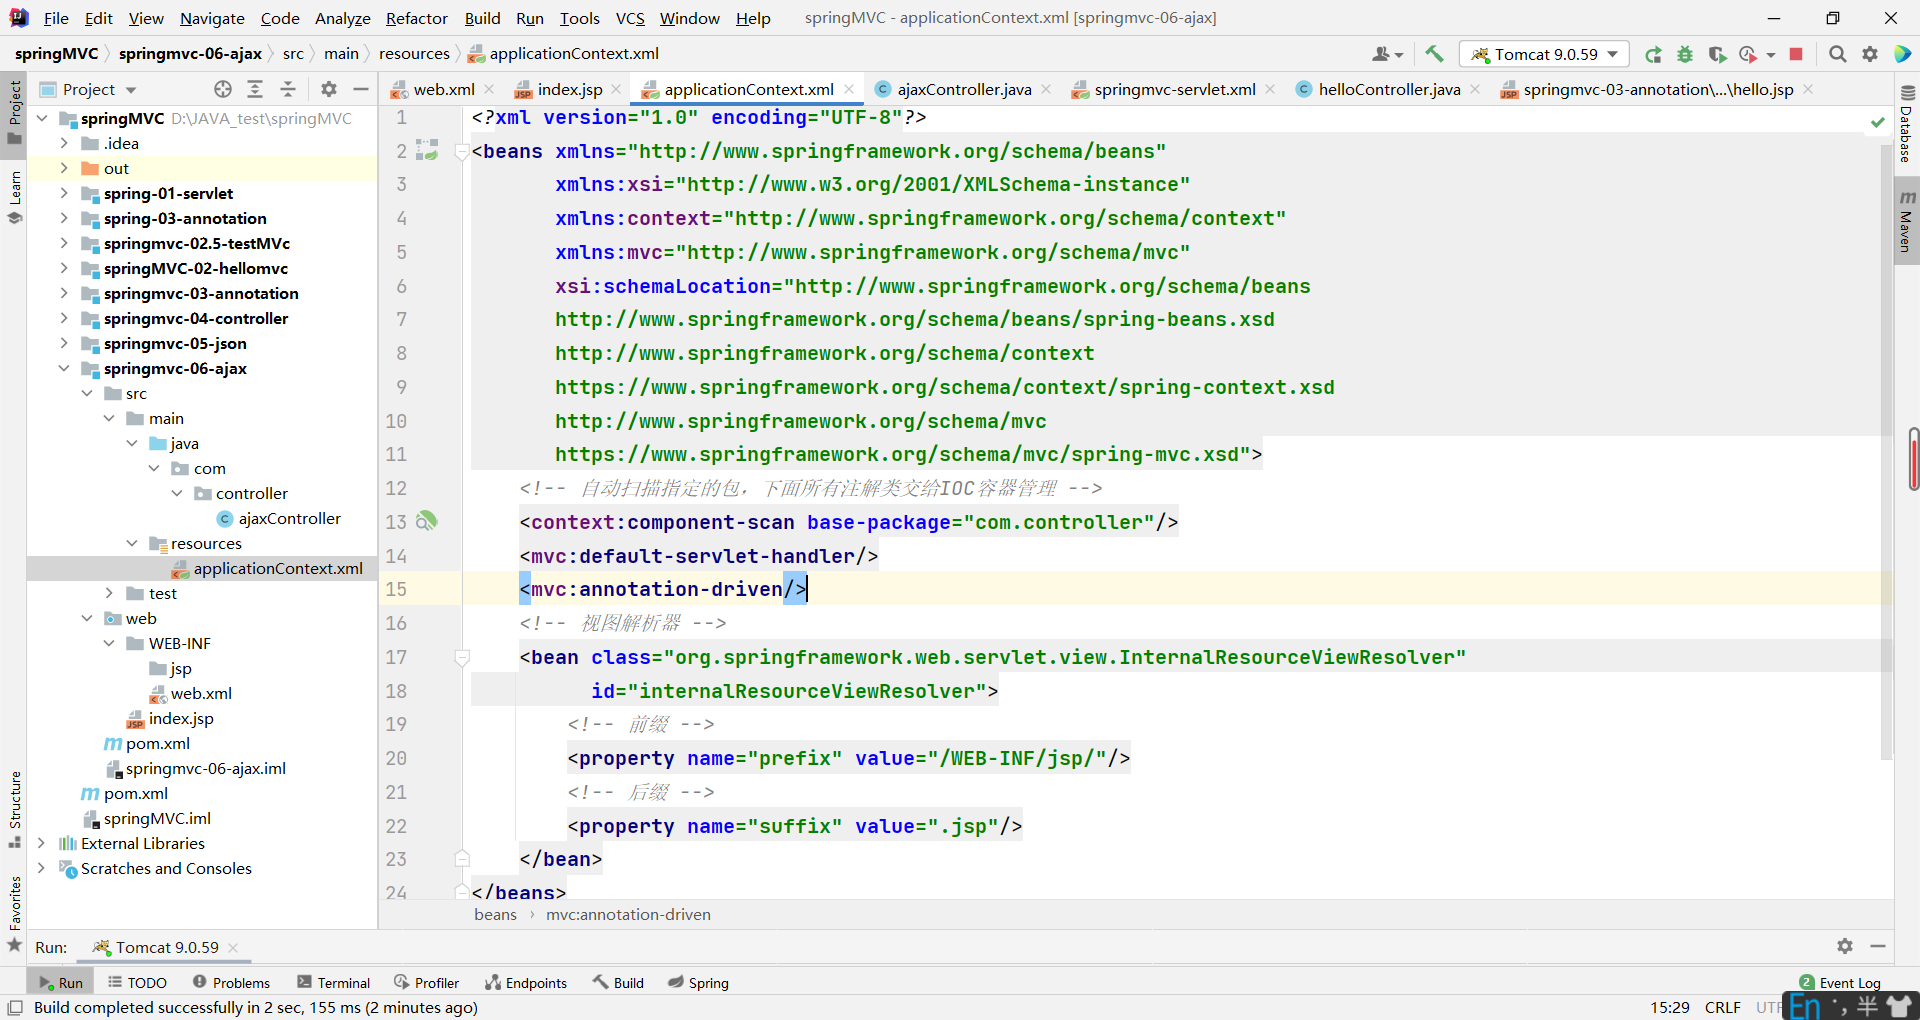Open the VCS menu
The width and height of the screenshot is (1920, 1020).
tap(630, 18)
